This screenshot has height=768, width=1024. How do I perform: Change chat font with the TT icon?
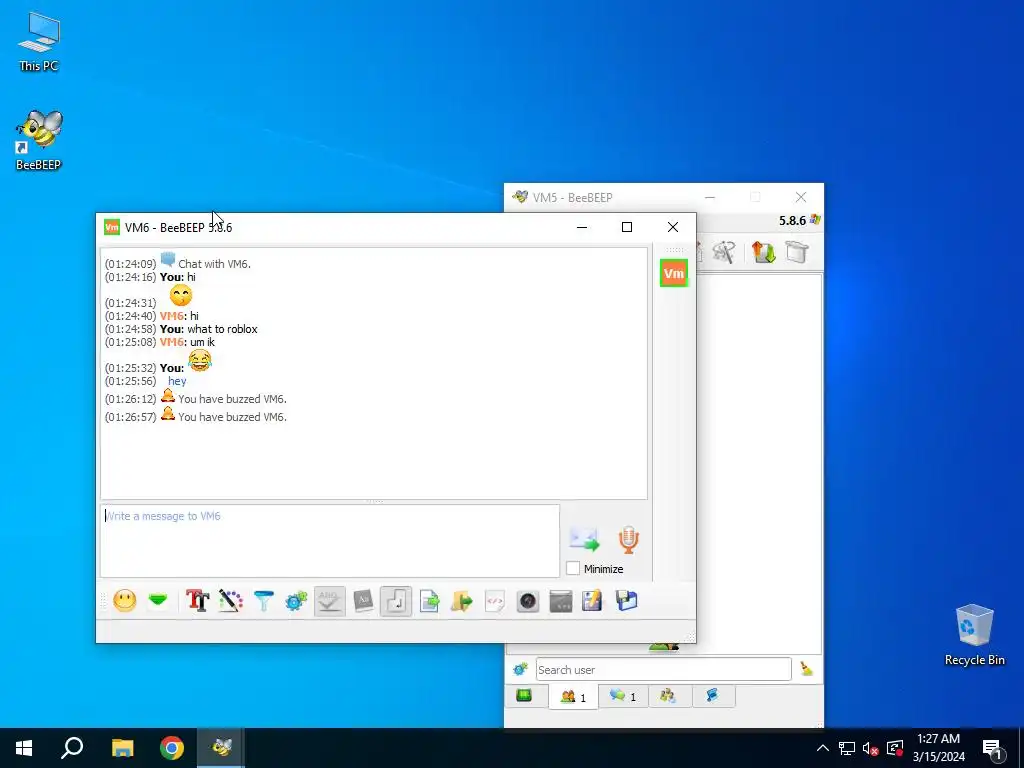coord(197,600)
